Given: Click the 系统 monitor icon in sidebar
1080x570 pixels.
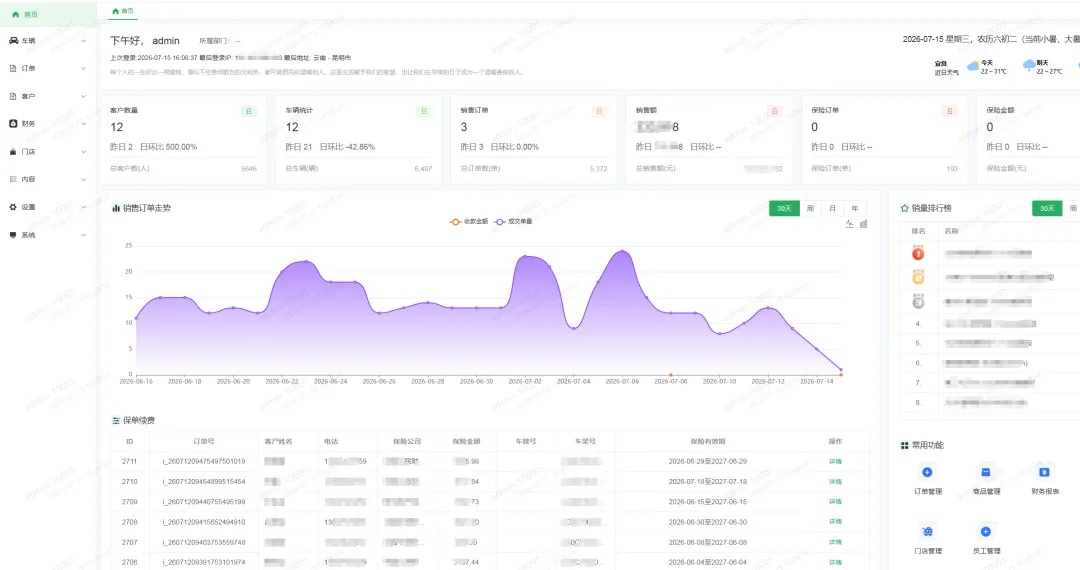Looking at the screenshot, I should pos(12,235).
